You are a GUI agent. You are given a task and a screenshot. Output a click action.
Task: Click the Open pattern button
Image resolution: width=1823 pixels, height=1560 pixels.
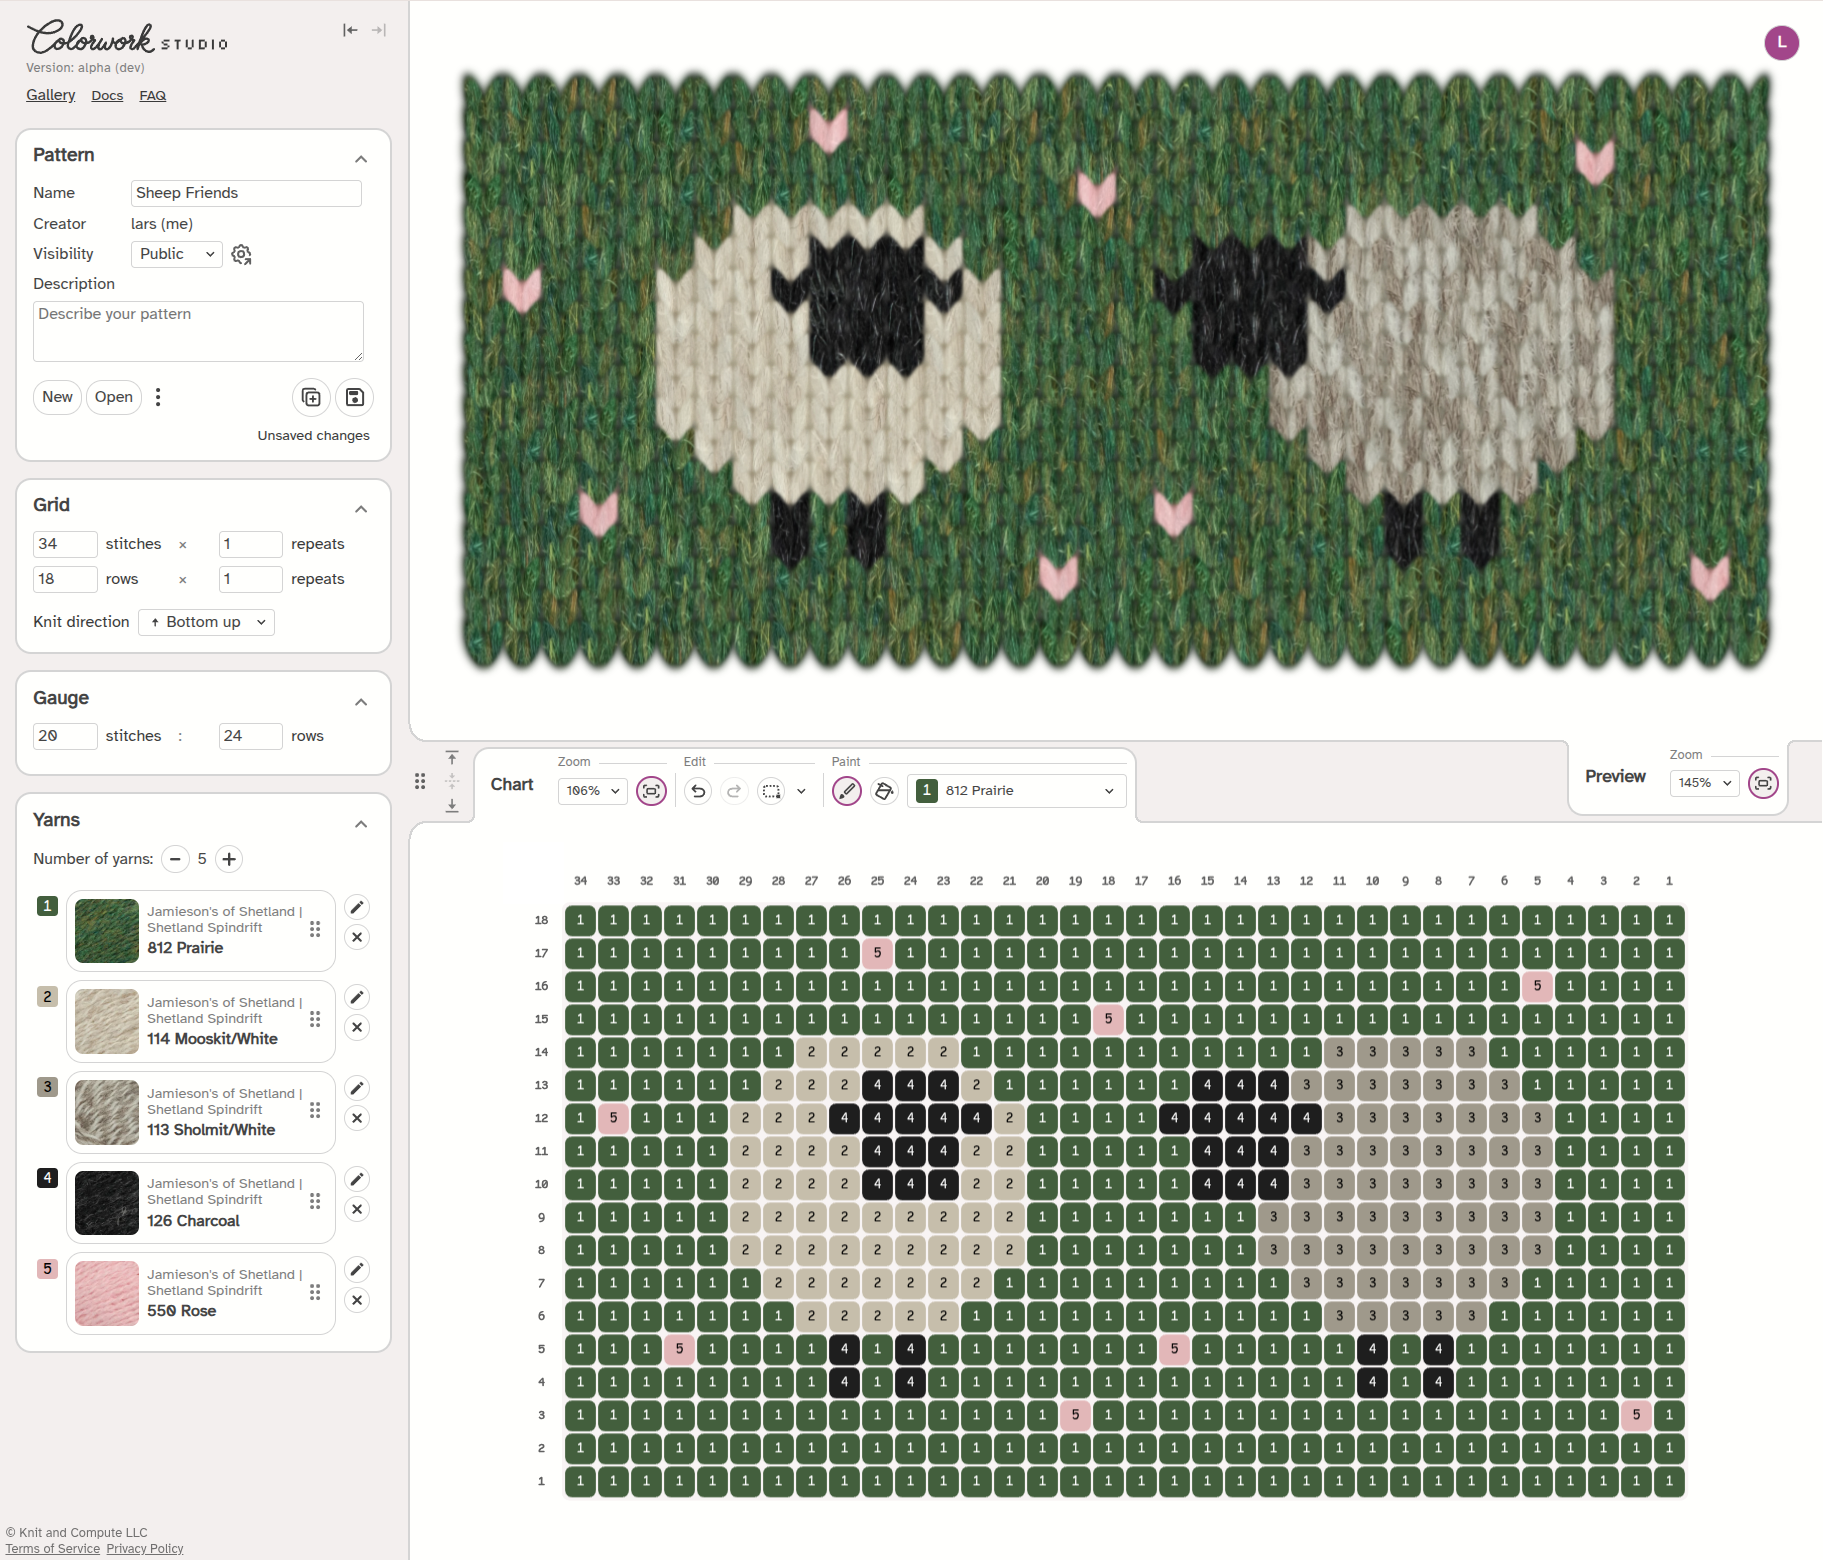click(114, 397)
